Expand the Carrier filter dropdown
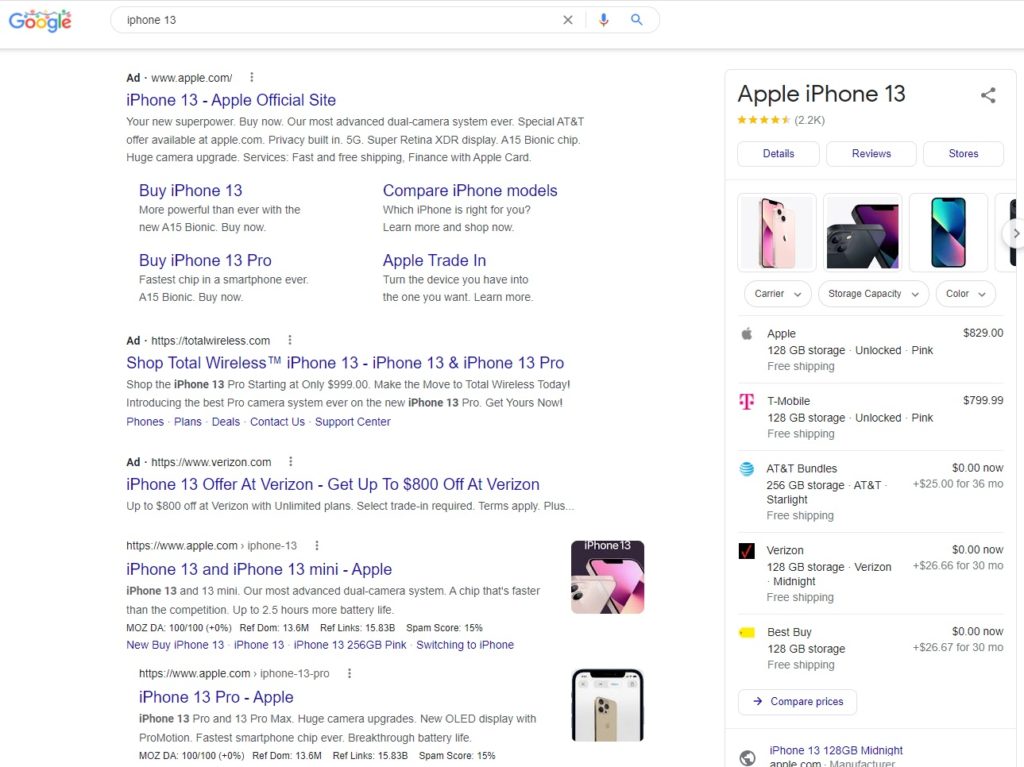The width and height of the screenshot is (1024, 767). pyautogui.click(x=777, y=294)
